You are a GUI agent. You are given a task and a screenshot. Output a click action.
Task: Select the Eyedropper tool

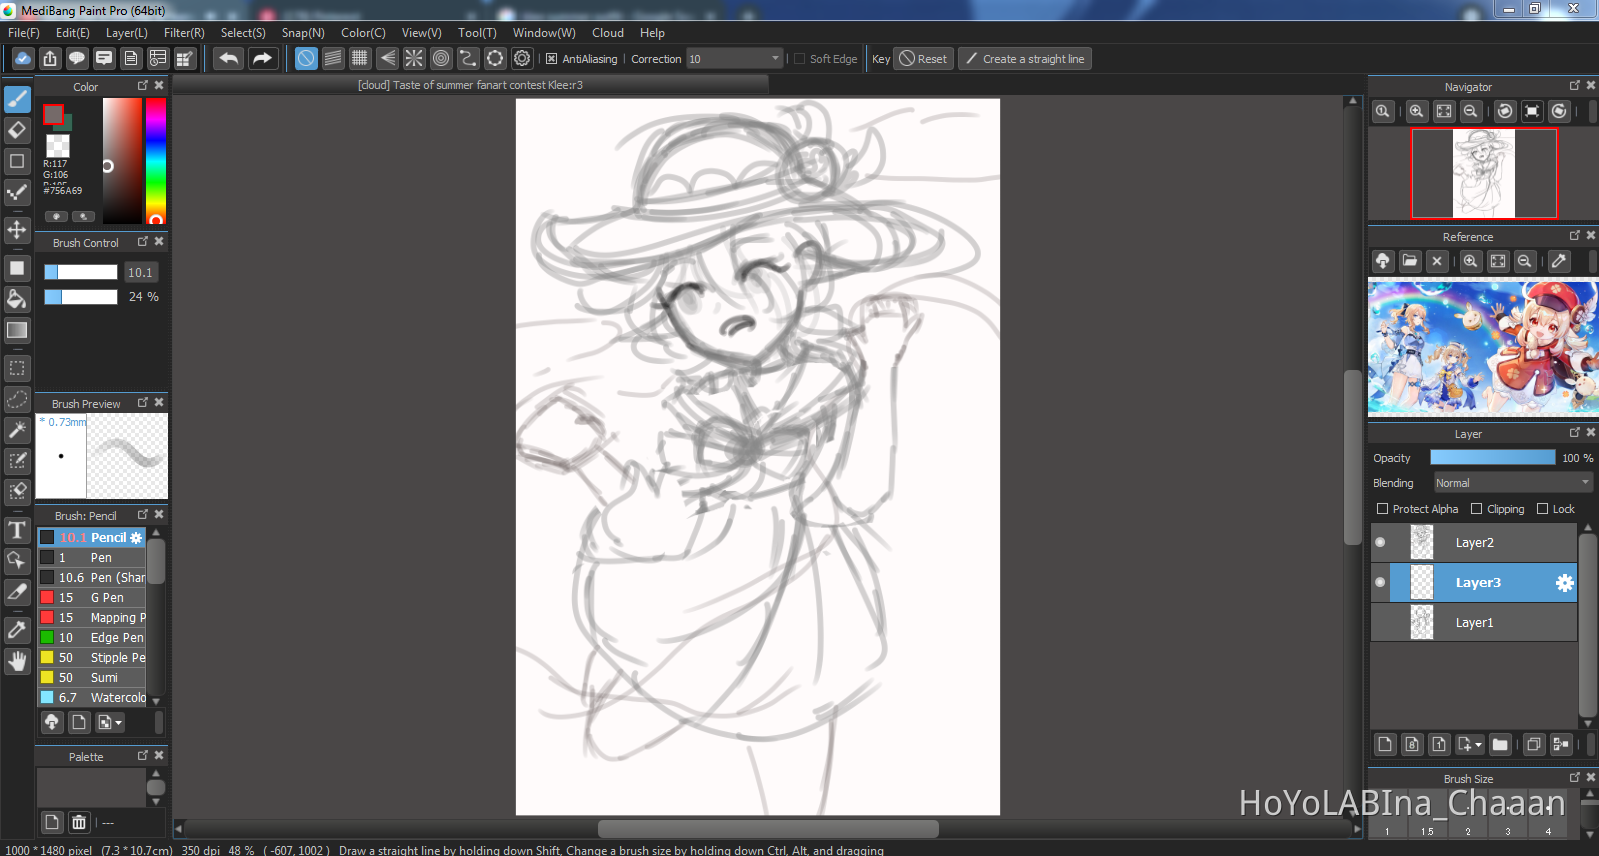click(x=17, y=630)
